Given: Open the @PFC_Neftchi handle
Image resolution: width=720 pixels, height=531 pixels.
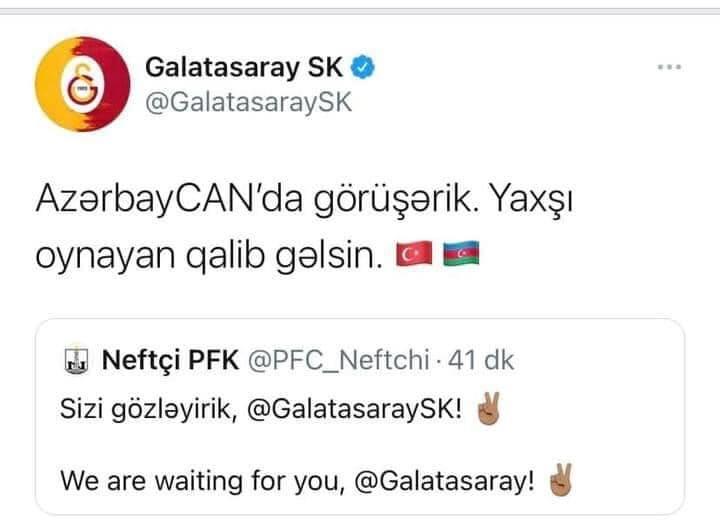Looking at the screenshot, I should click(339, 360).
